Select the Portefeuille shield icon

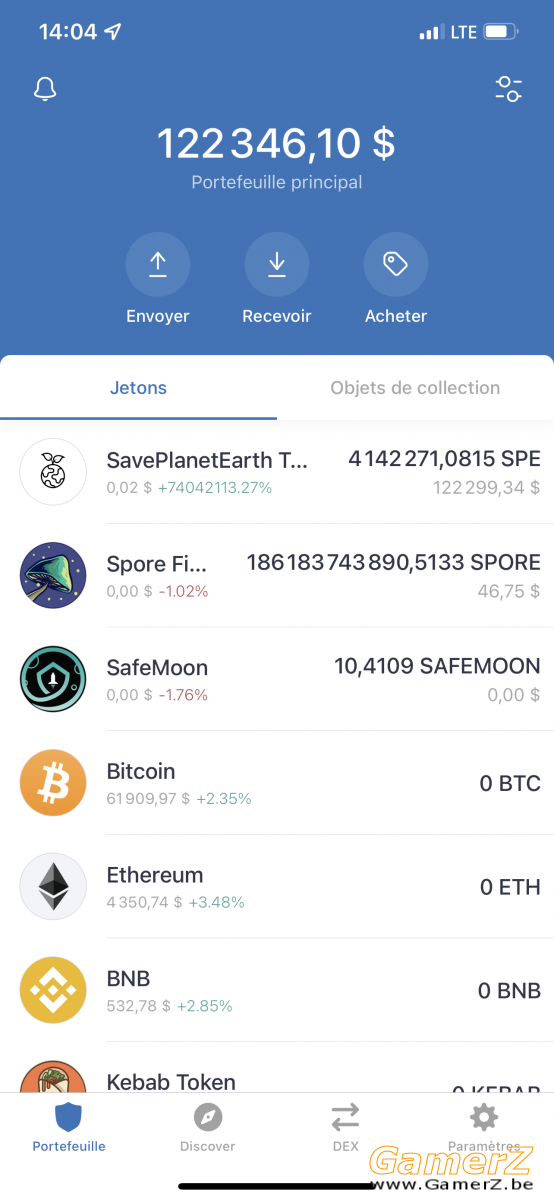coord(68,1117)
